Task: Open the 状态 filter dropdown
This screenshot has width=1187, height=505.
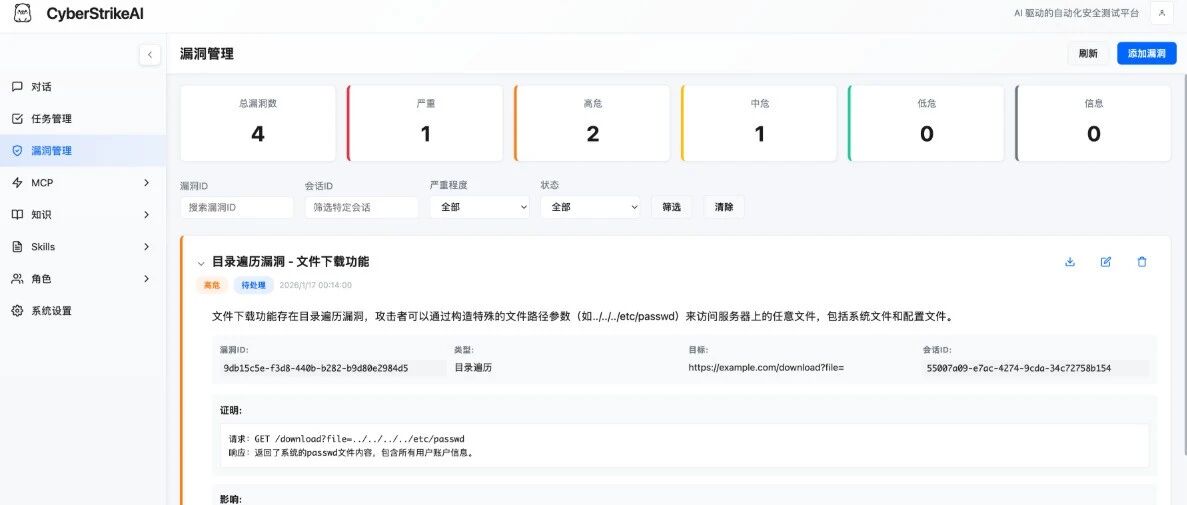Action: [x=590, y=207]
